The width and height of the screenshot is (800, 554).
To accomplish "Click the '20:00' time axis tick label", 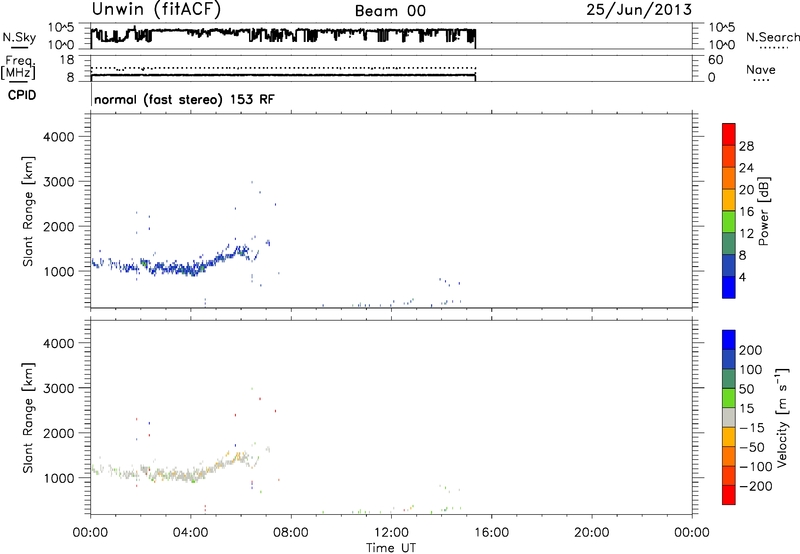I will click(x=591, y=533).
